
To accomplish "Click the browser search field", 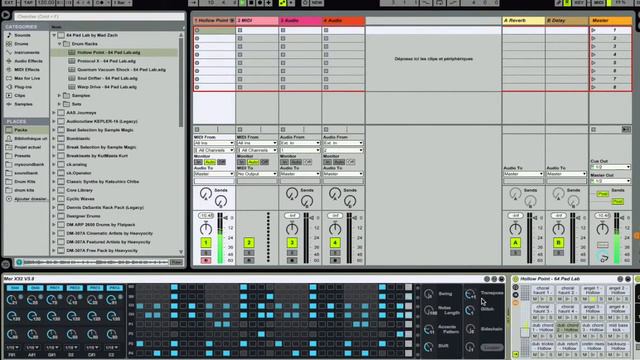I will coord(99,16).
